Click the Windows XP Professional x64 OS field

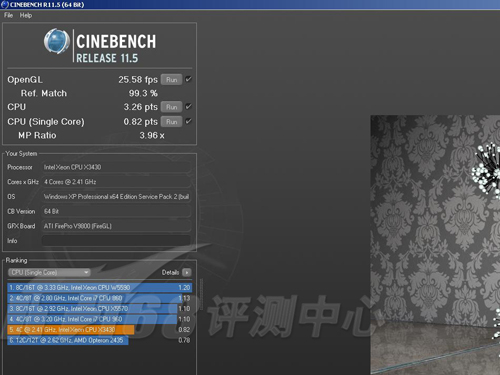tap(116, 197)
